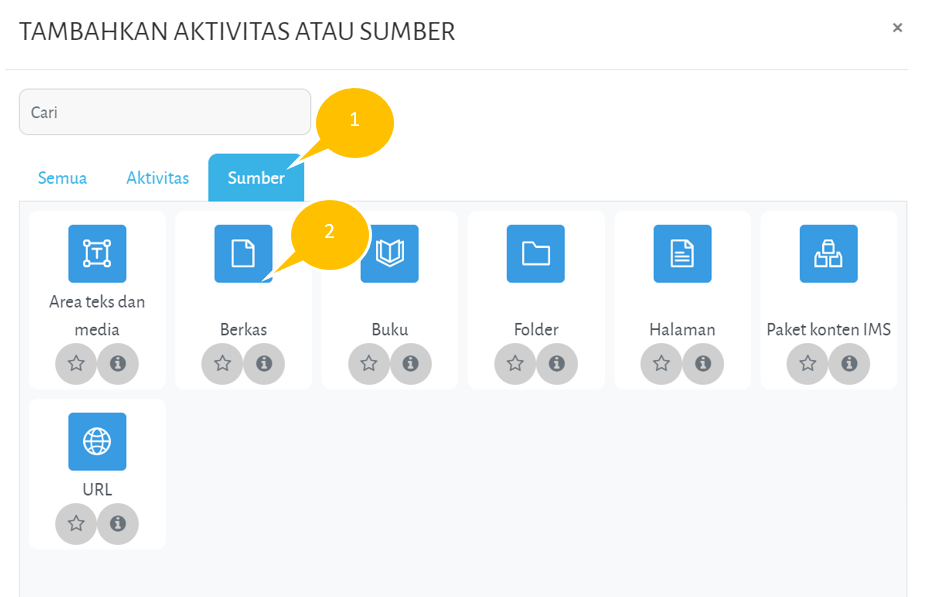This screenshot has height=597, width=943.
Task: Choose the Berkas file resource icon
Action: 243,254
